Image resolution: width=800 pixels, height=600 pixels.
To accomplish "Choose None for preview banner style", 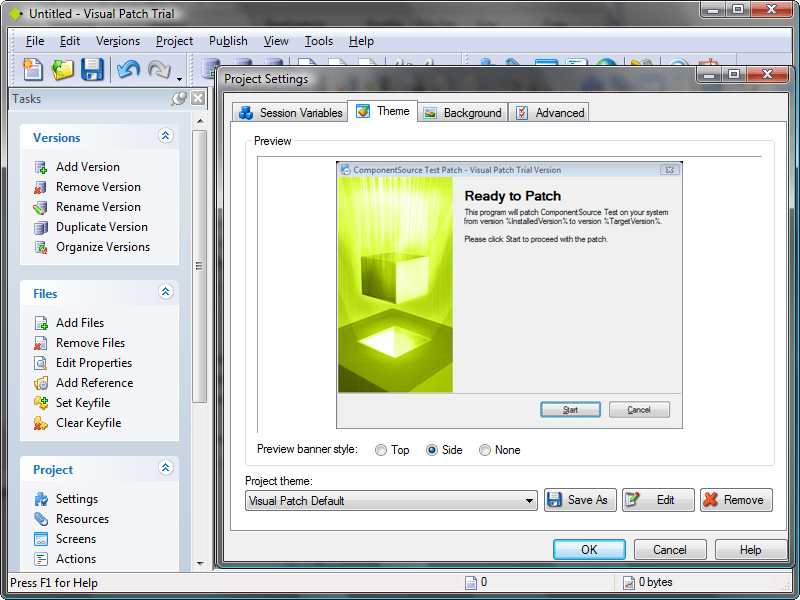I will tap(485, 450).
